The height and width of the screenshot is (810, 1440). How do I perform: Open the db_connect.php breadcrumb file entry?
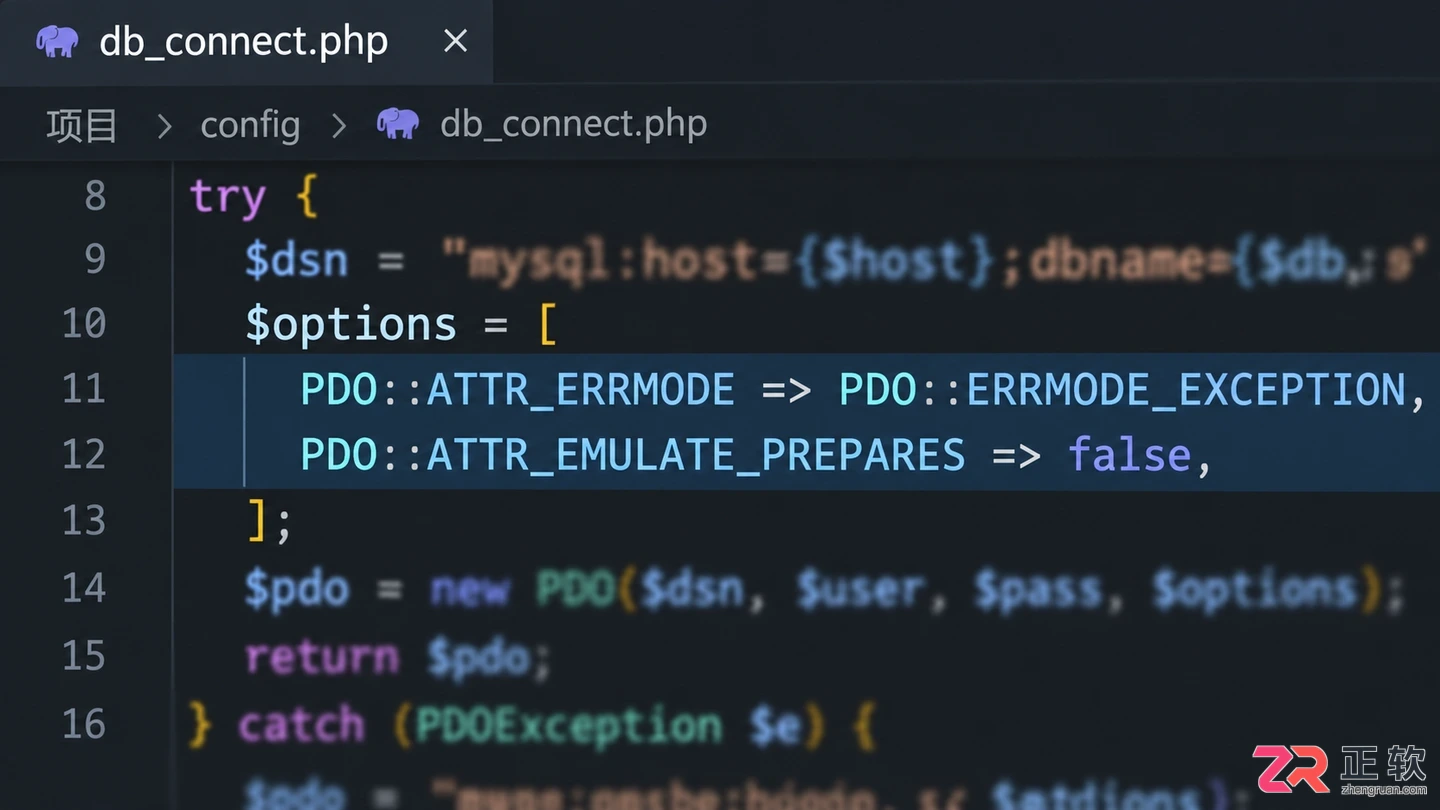click(573, 124)
